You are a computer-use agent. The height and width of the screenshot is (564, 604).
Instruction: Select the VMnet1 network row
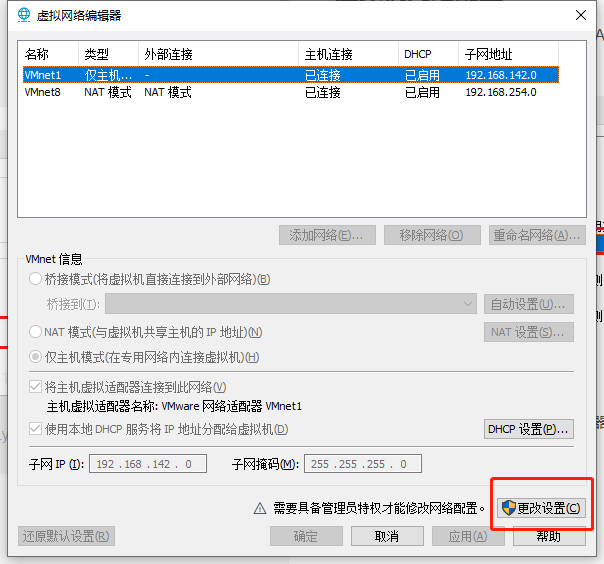click(x=291, y=75)
